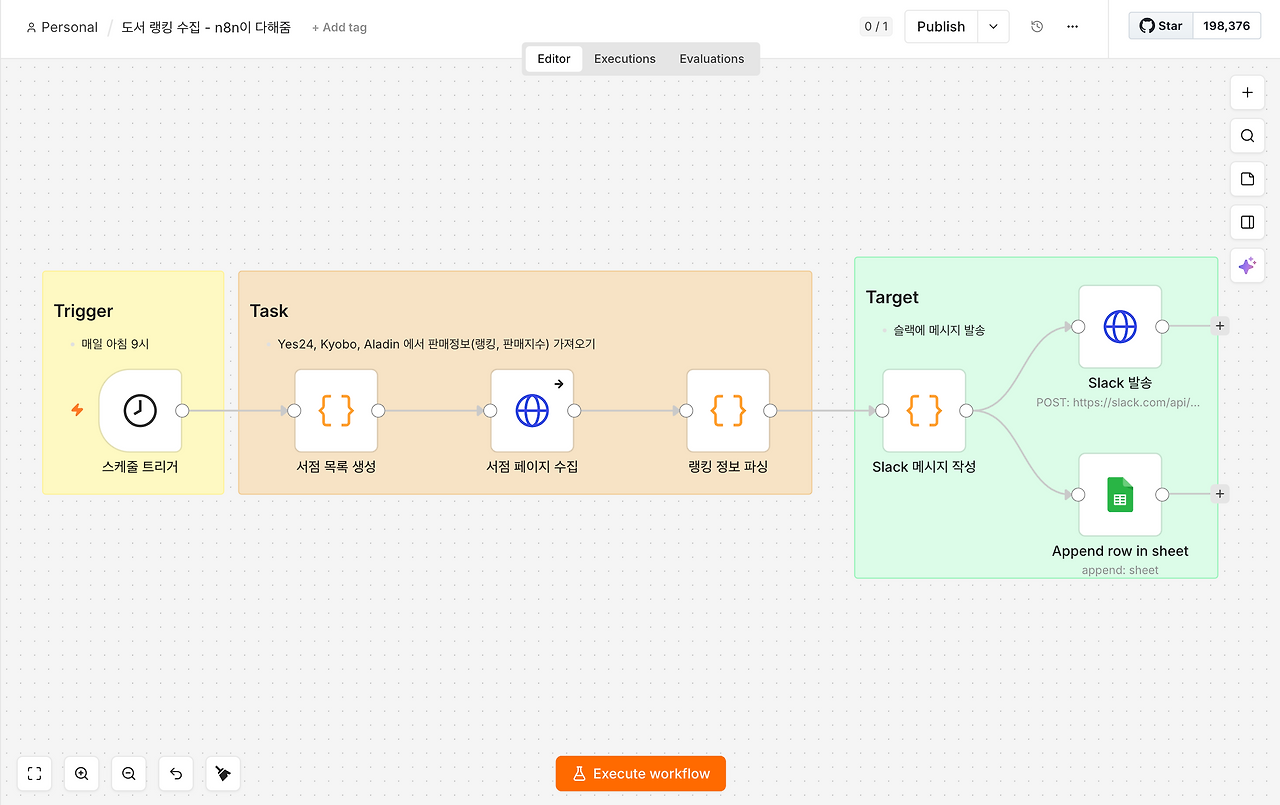This screenshot has width=1280, height=805.
Task: Click the 'POST: https://slack.com/api/...' subtitle
Action: (1118, 402)
